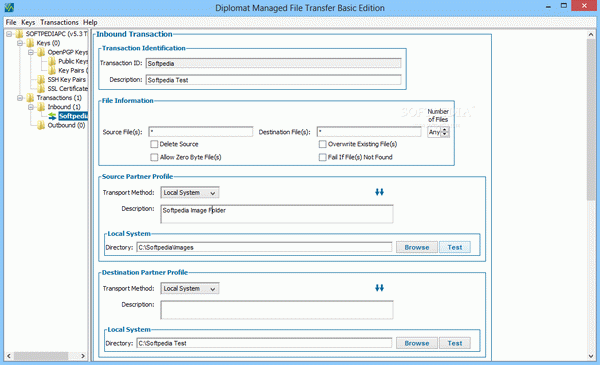Viewport: 600px width, 365px height.
Task: Click Test for source directory
Action: coord(455,248)
